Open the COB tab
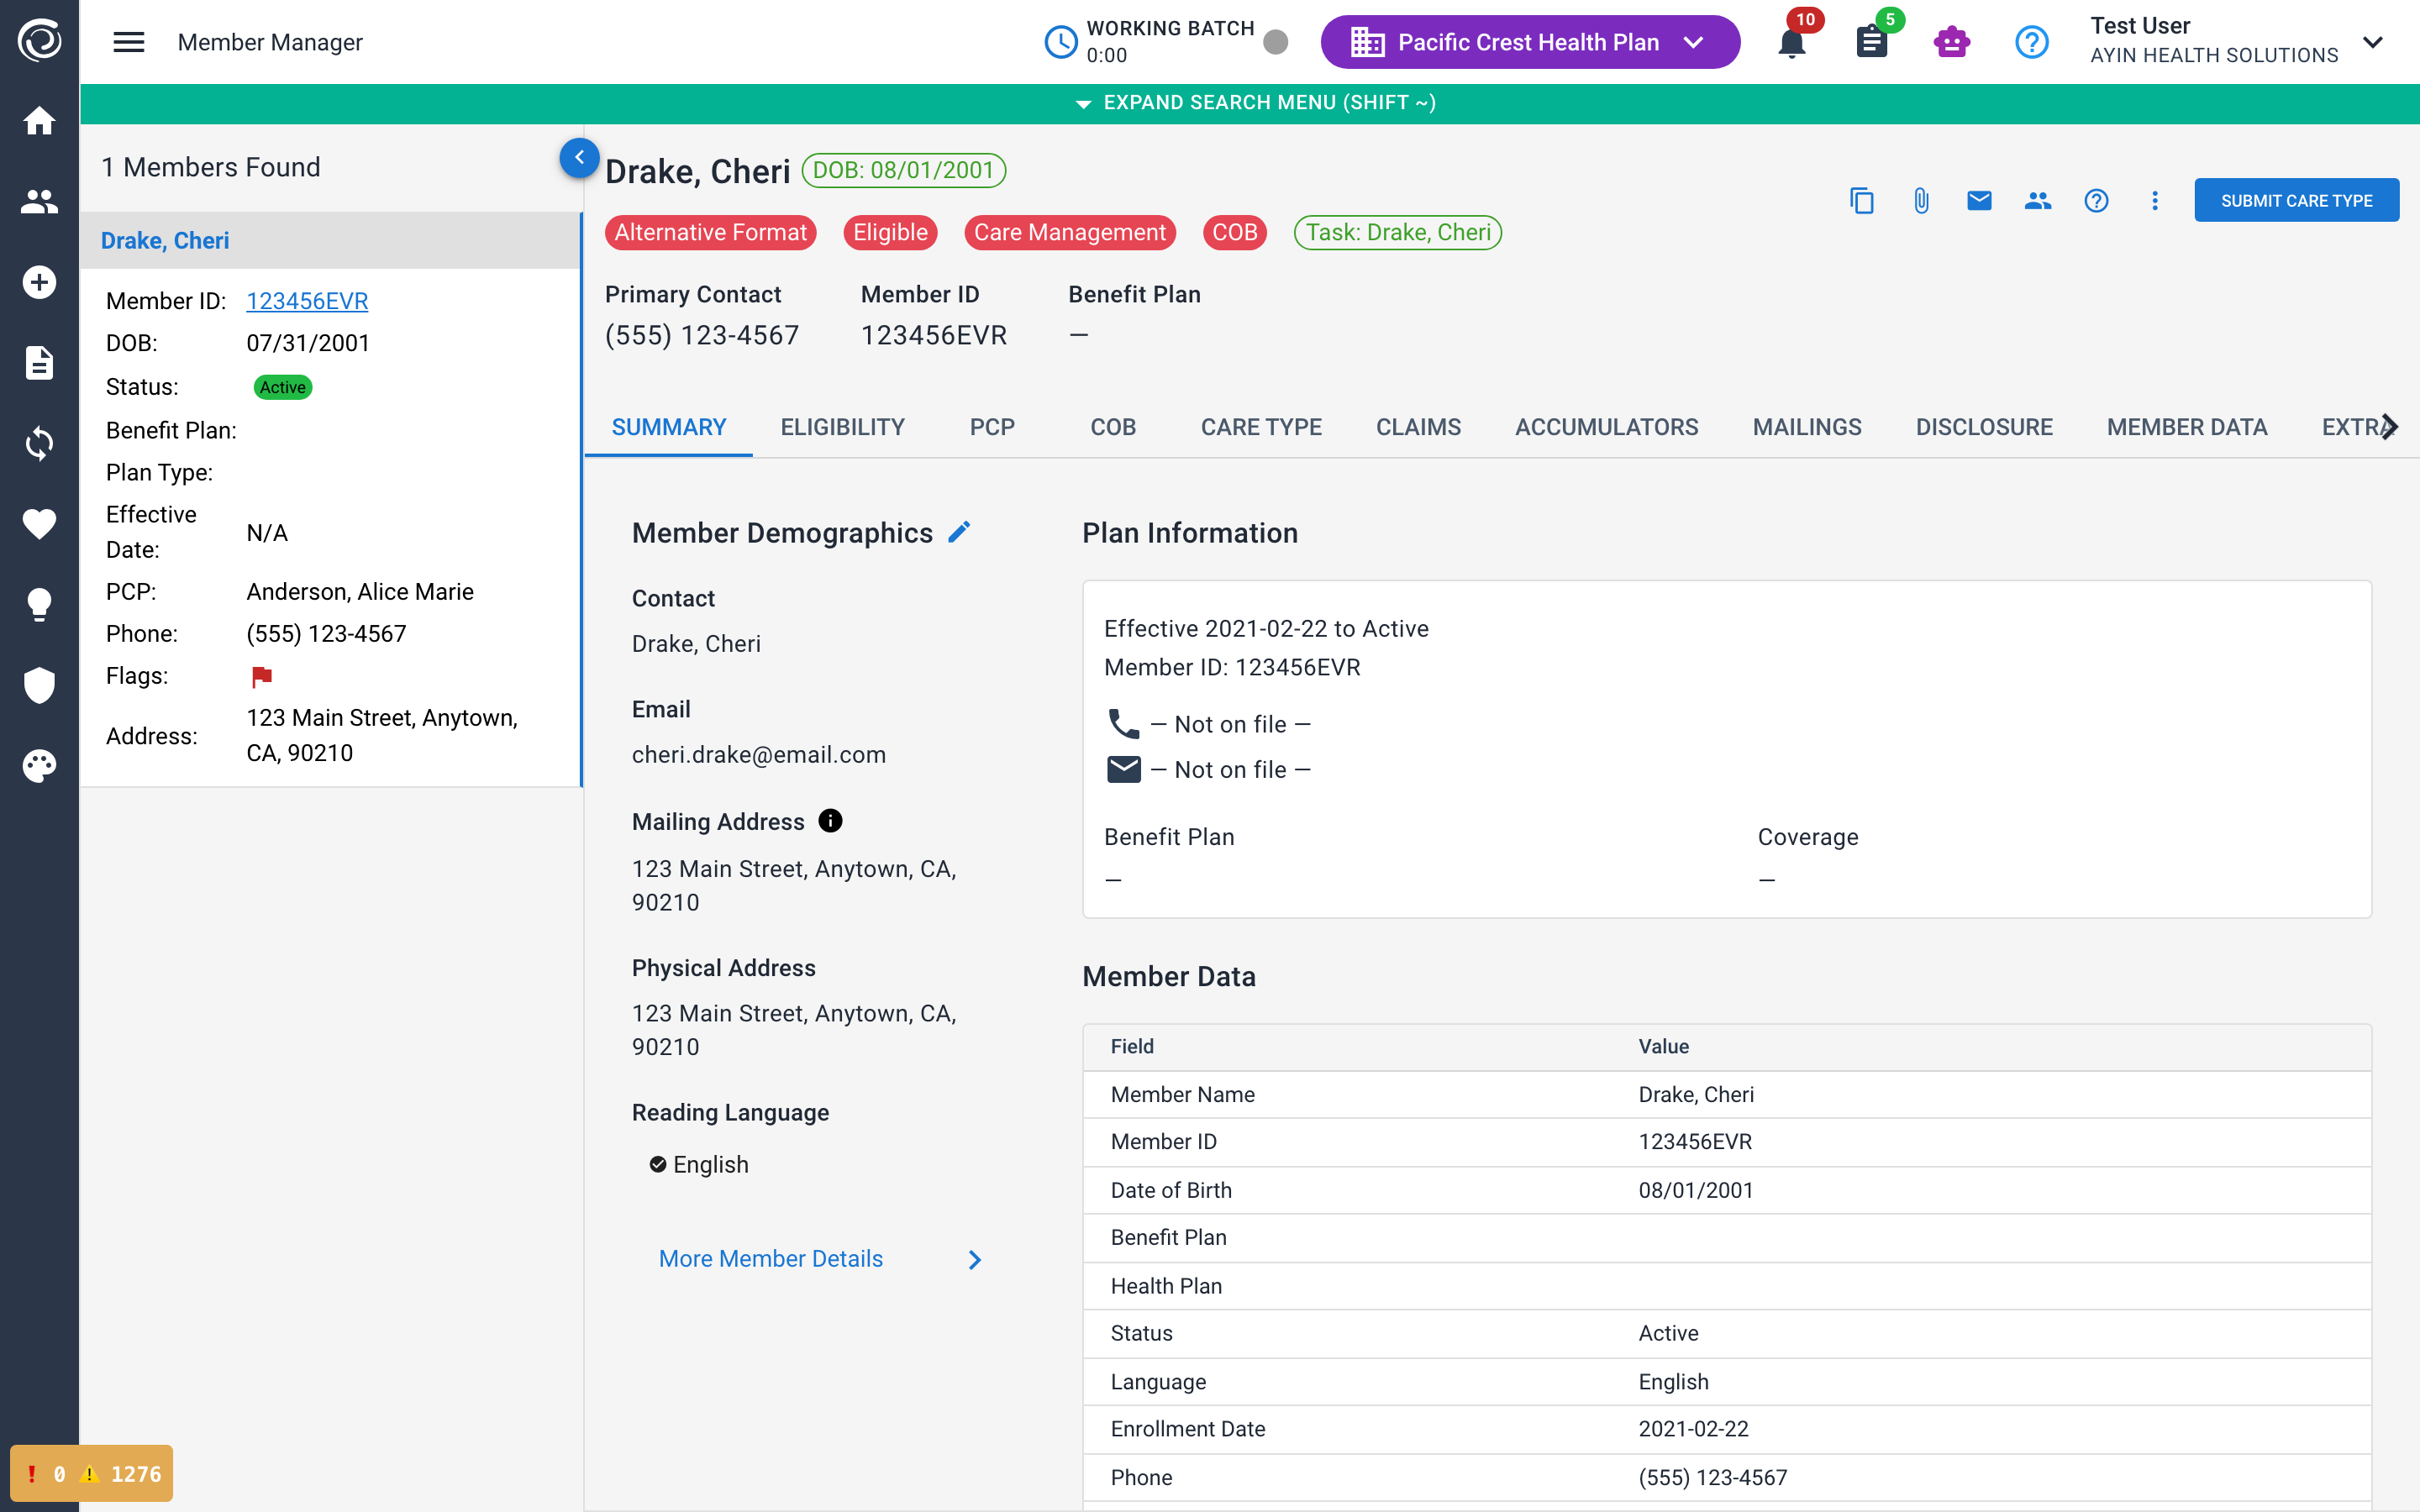The image size is (2420, 1512). [1113, 427]
